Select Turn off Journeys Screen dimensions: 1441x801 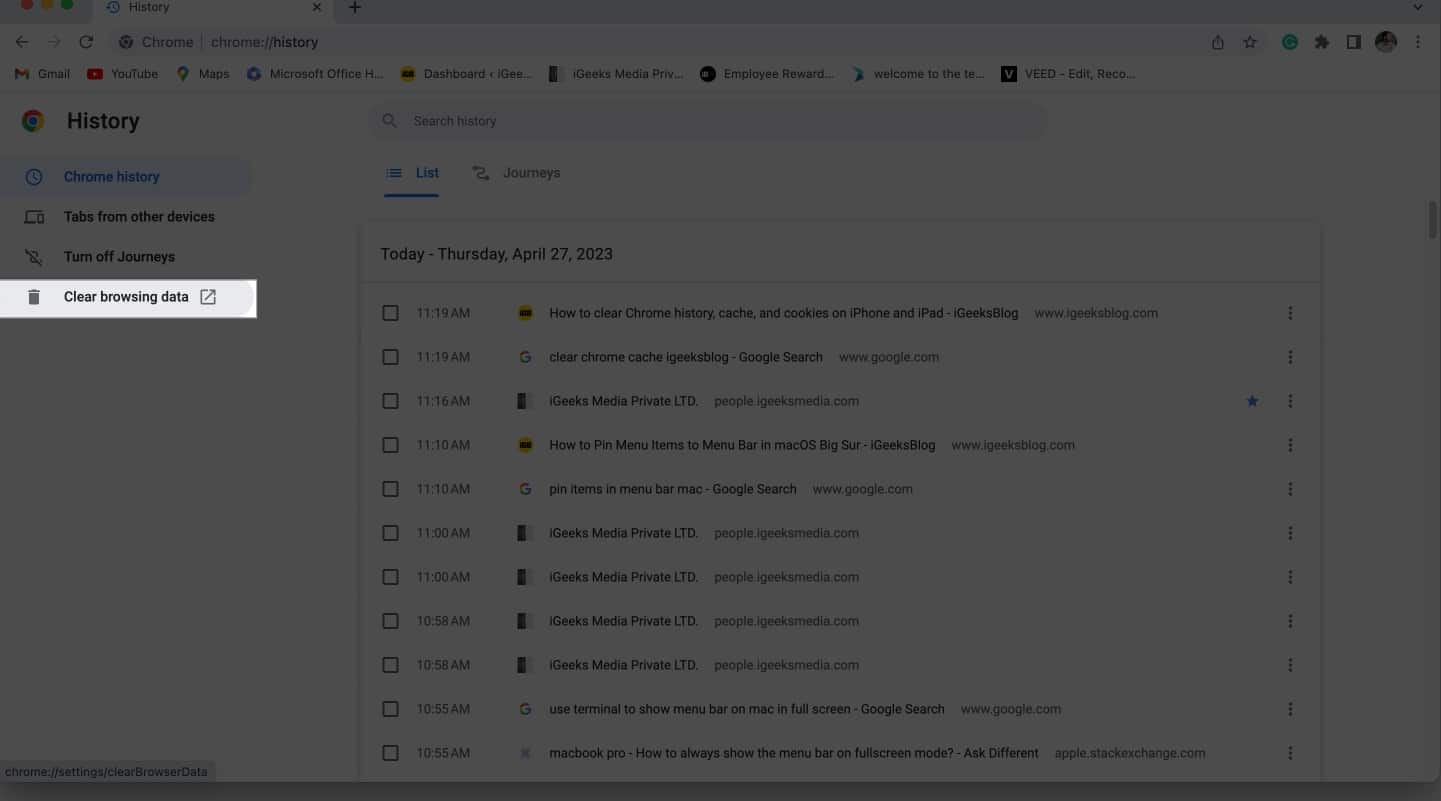click(126, 257)
